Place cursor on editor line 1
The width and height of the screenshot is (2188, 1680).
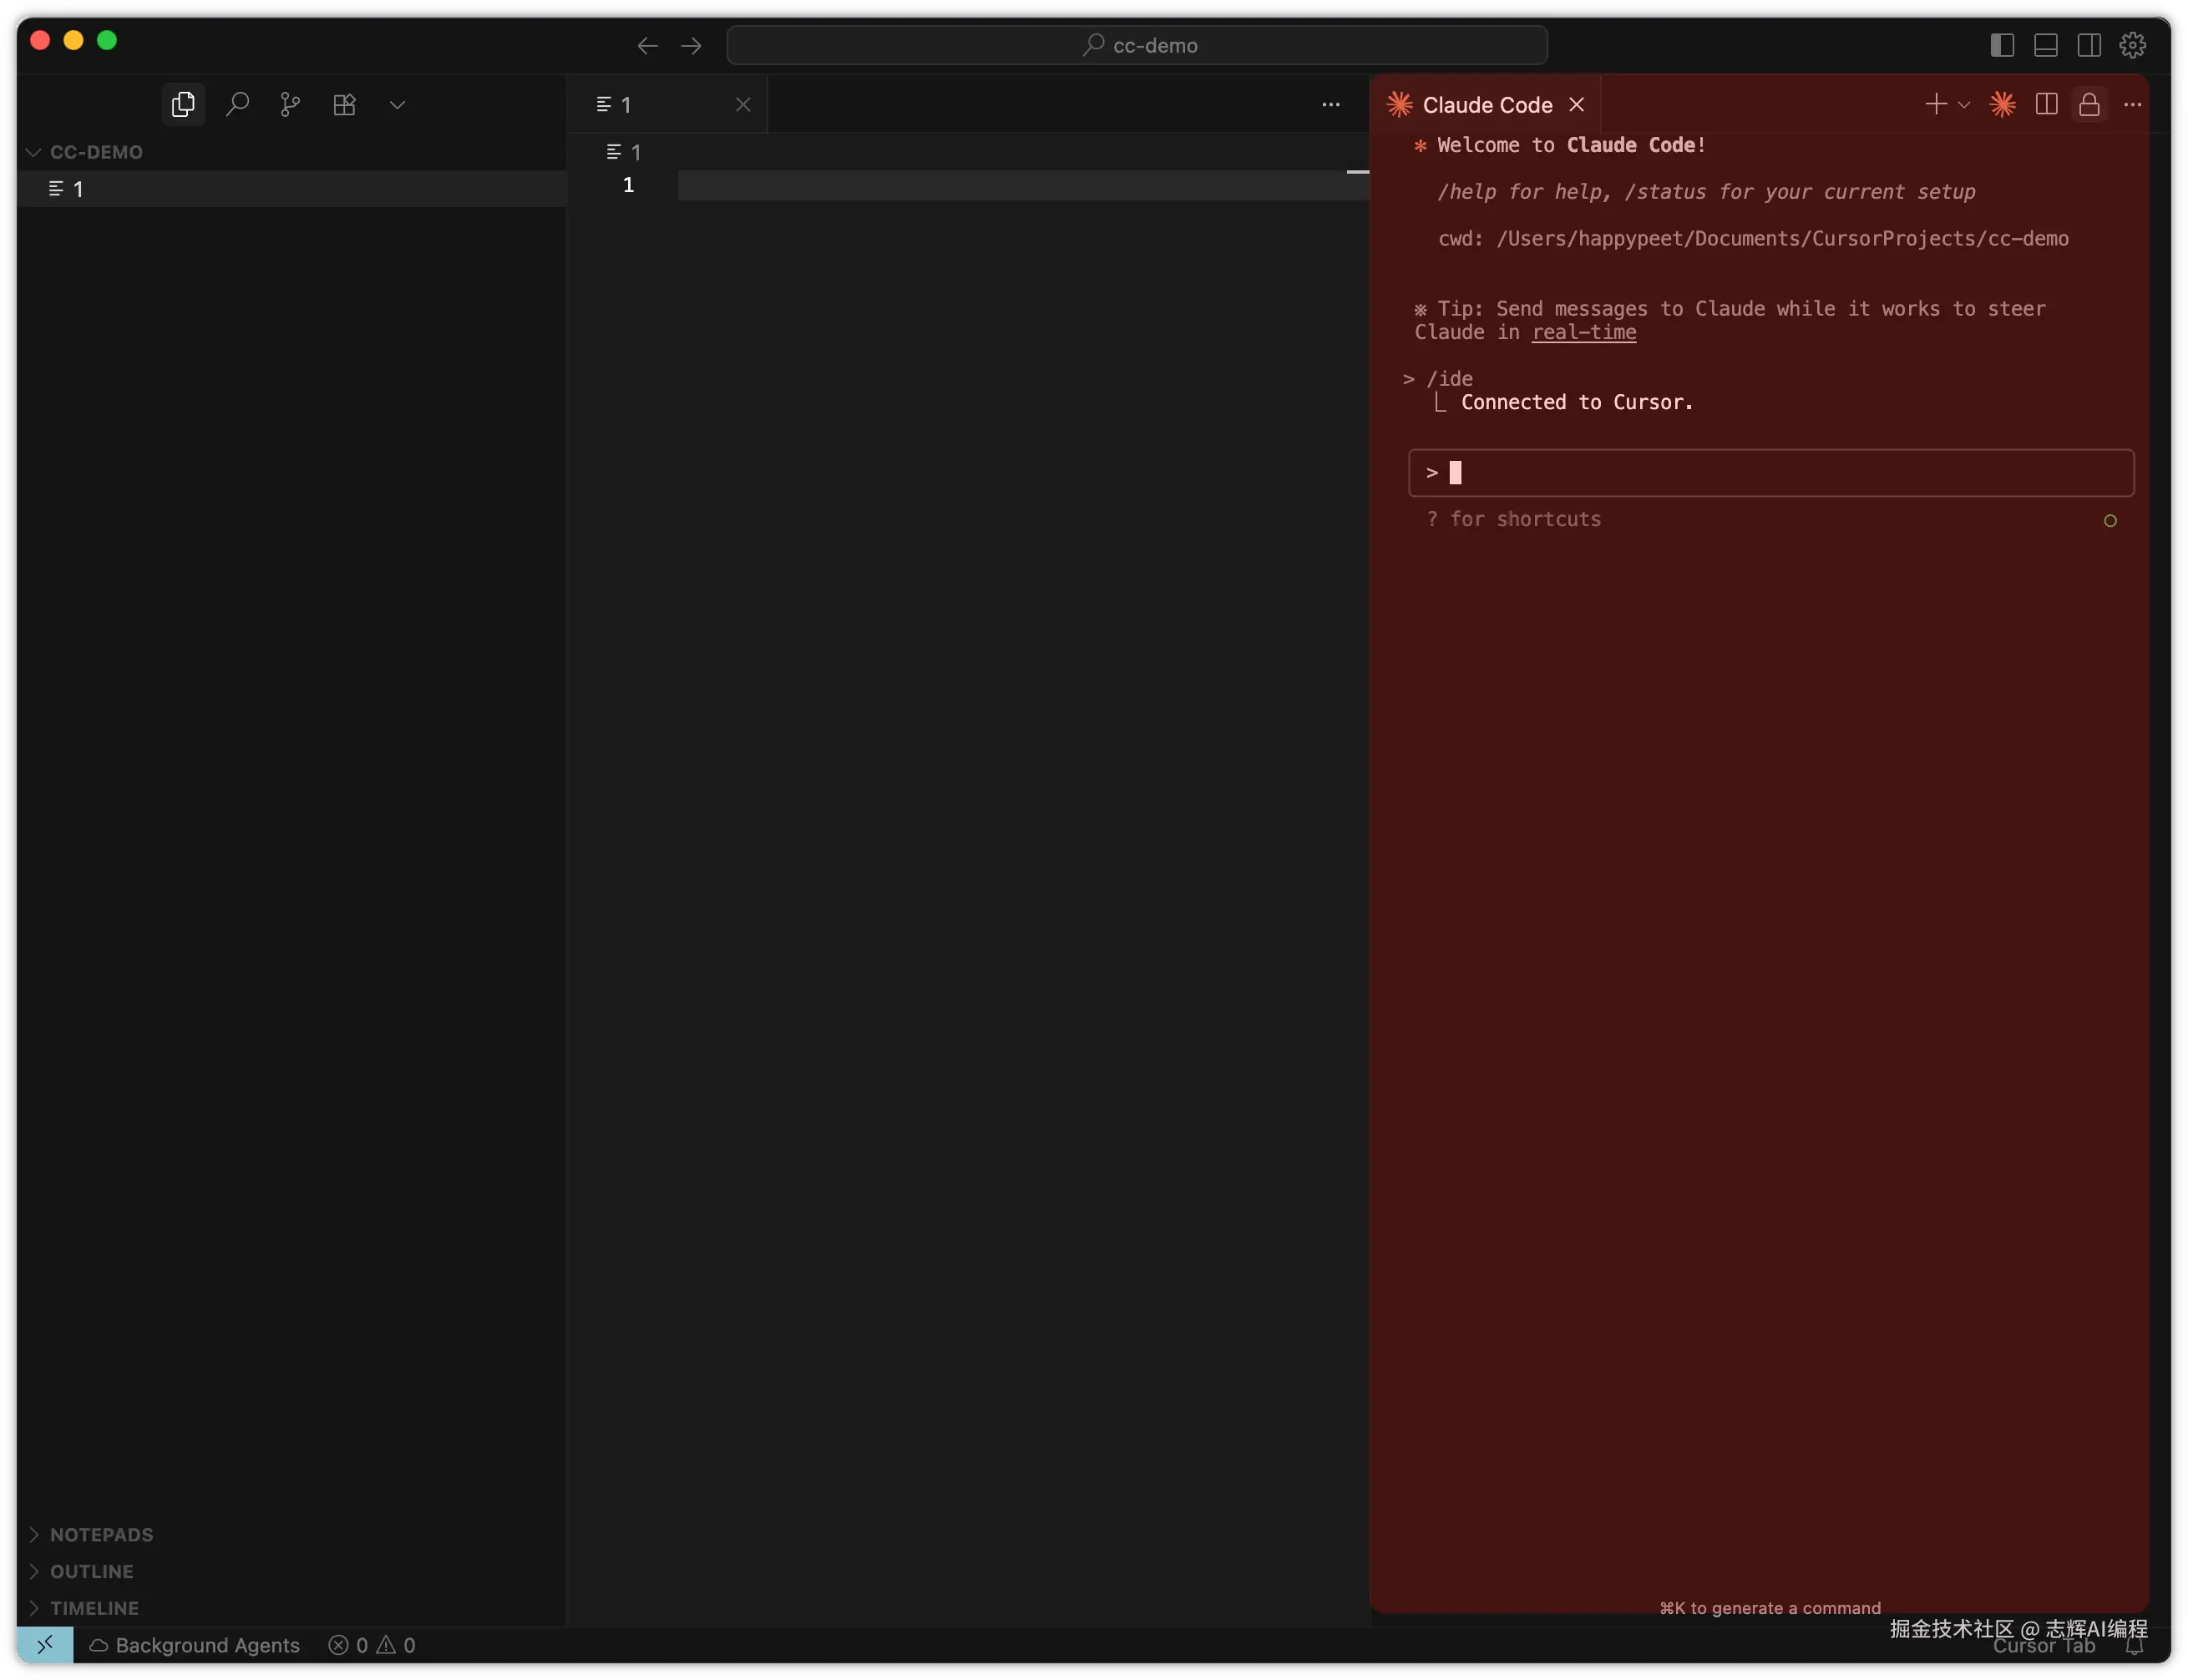click(x=1022, y=185)
